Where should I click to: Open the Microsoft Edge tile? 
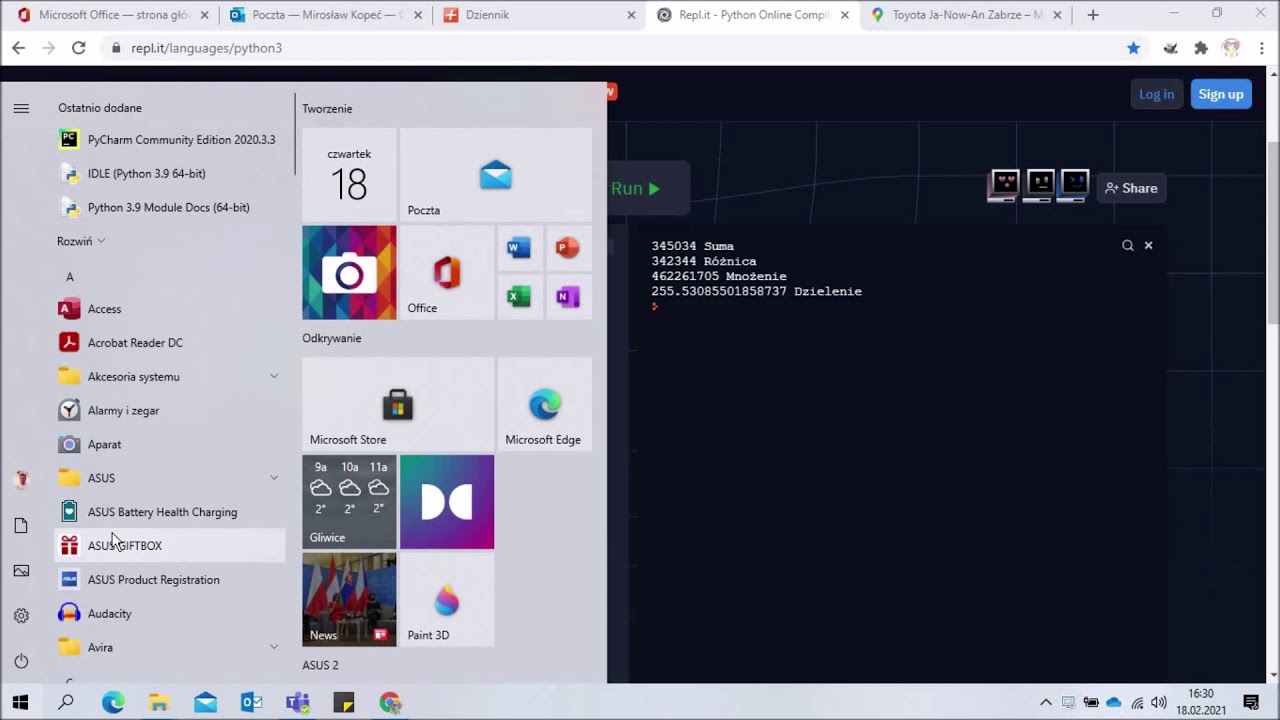pos(545,404)
